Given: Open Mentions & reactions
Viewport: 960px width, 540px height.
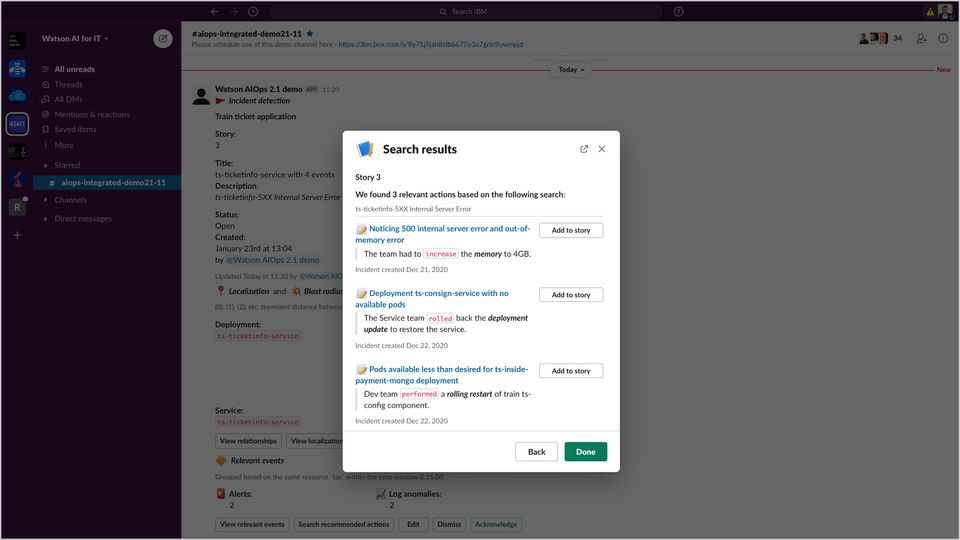Looking at the screenshot, I should pos(92,114).
